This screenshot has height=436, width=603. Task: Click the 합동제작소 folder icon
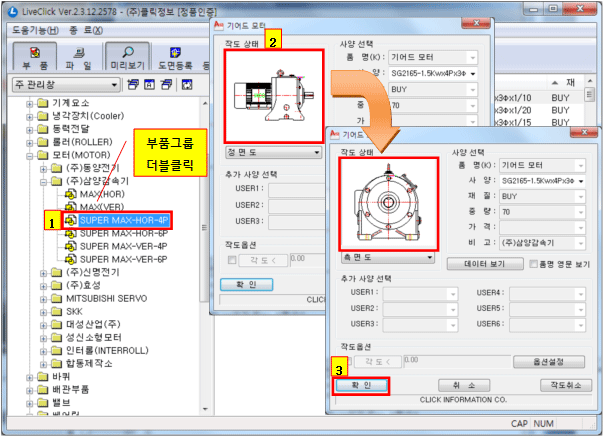coord(57,364)
